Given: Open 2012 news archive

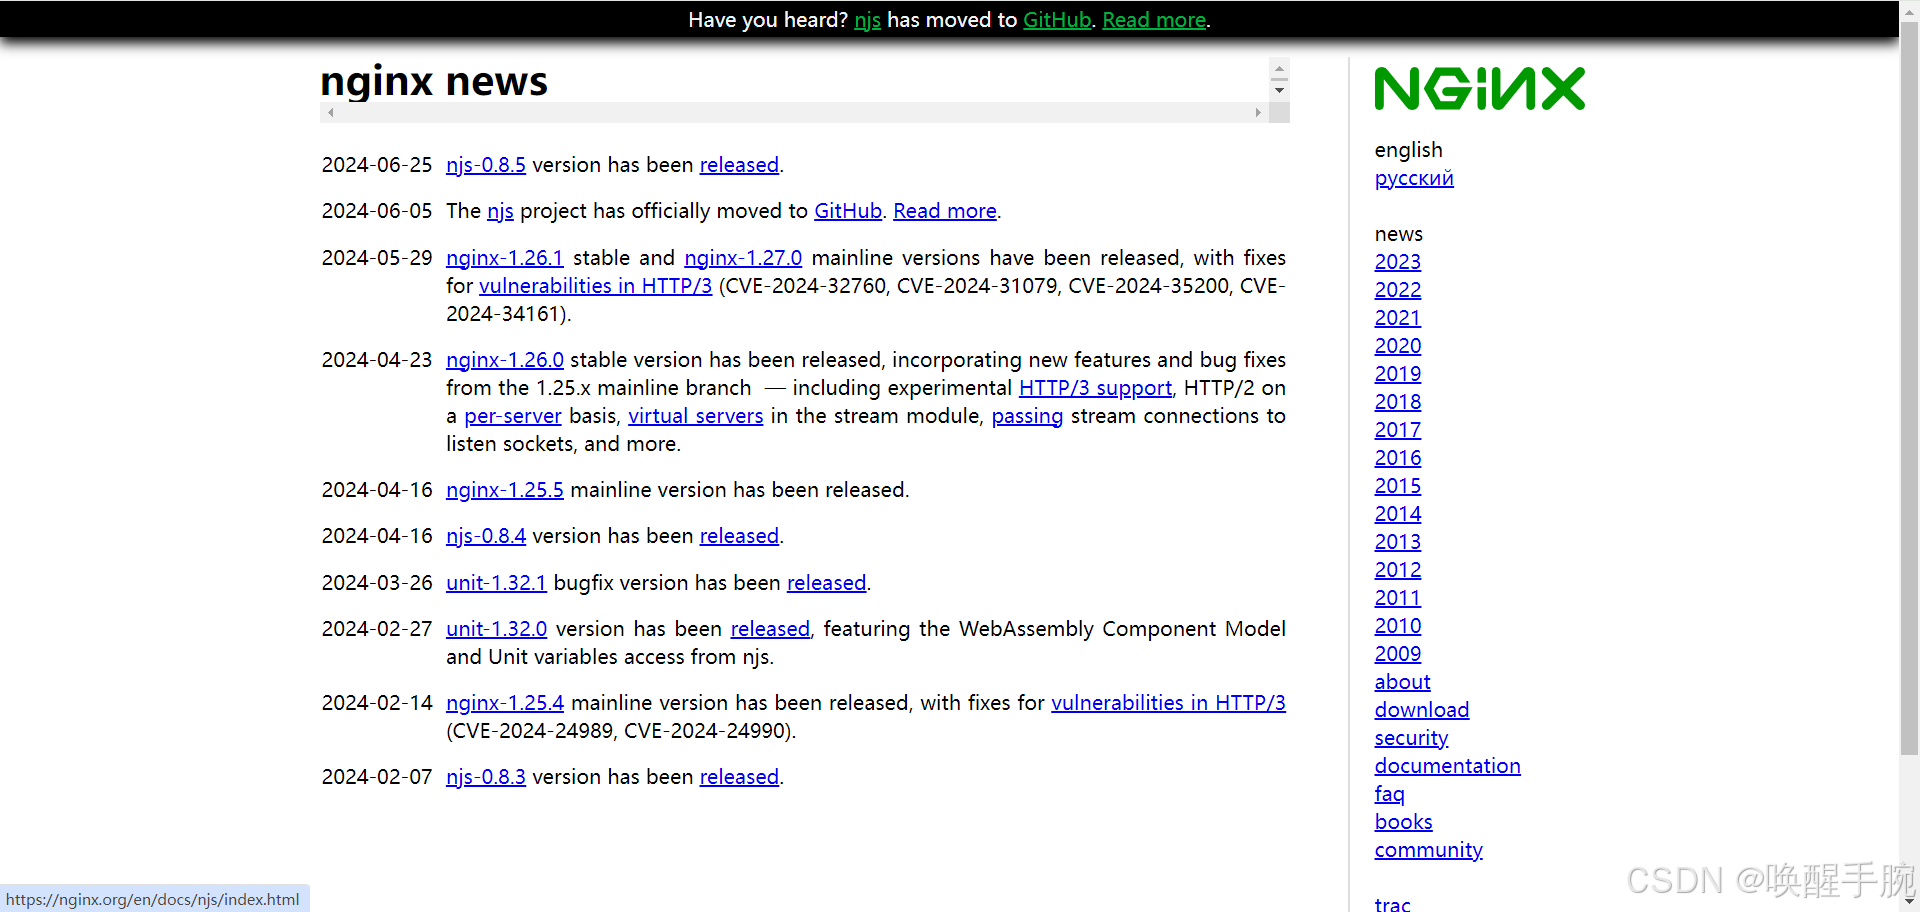Looking at the screenshot, I should tap(1398, 570).
